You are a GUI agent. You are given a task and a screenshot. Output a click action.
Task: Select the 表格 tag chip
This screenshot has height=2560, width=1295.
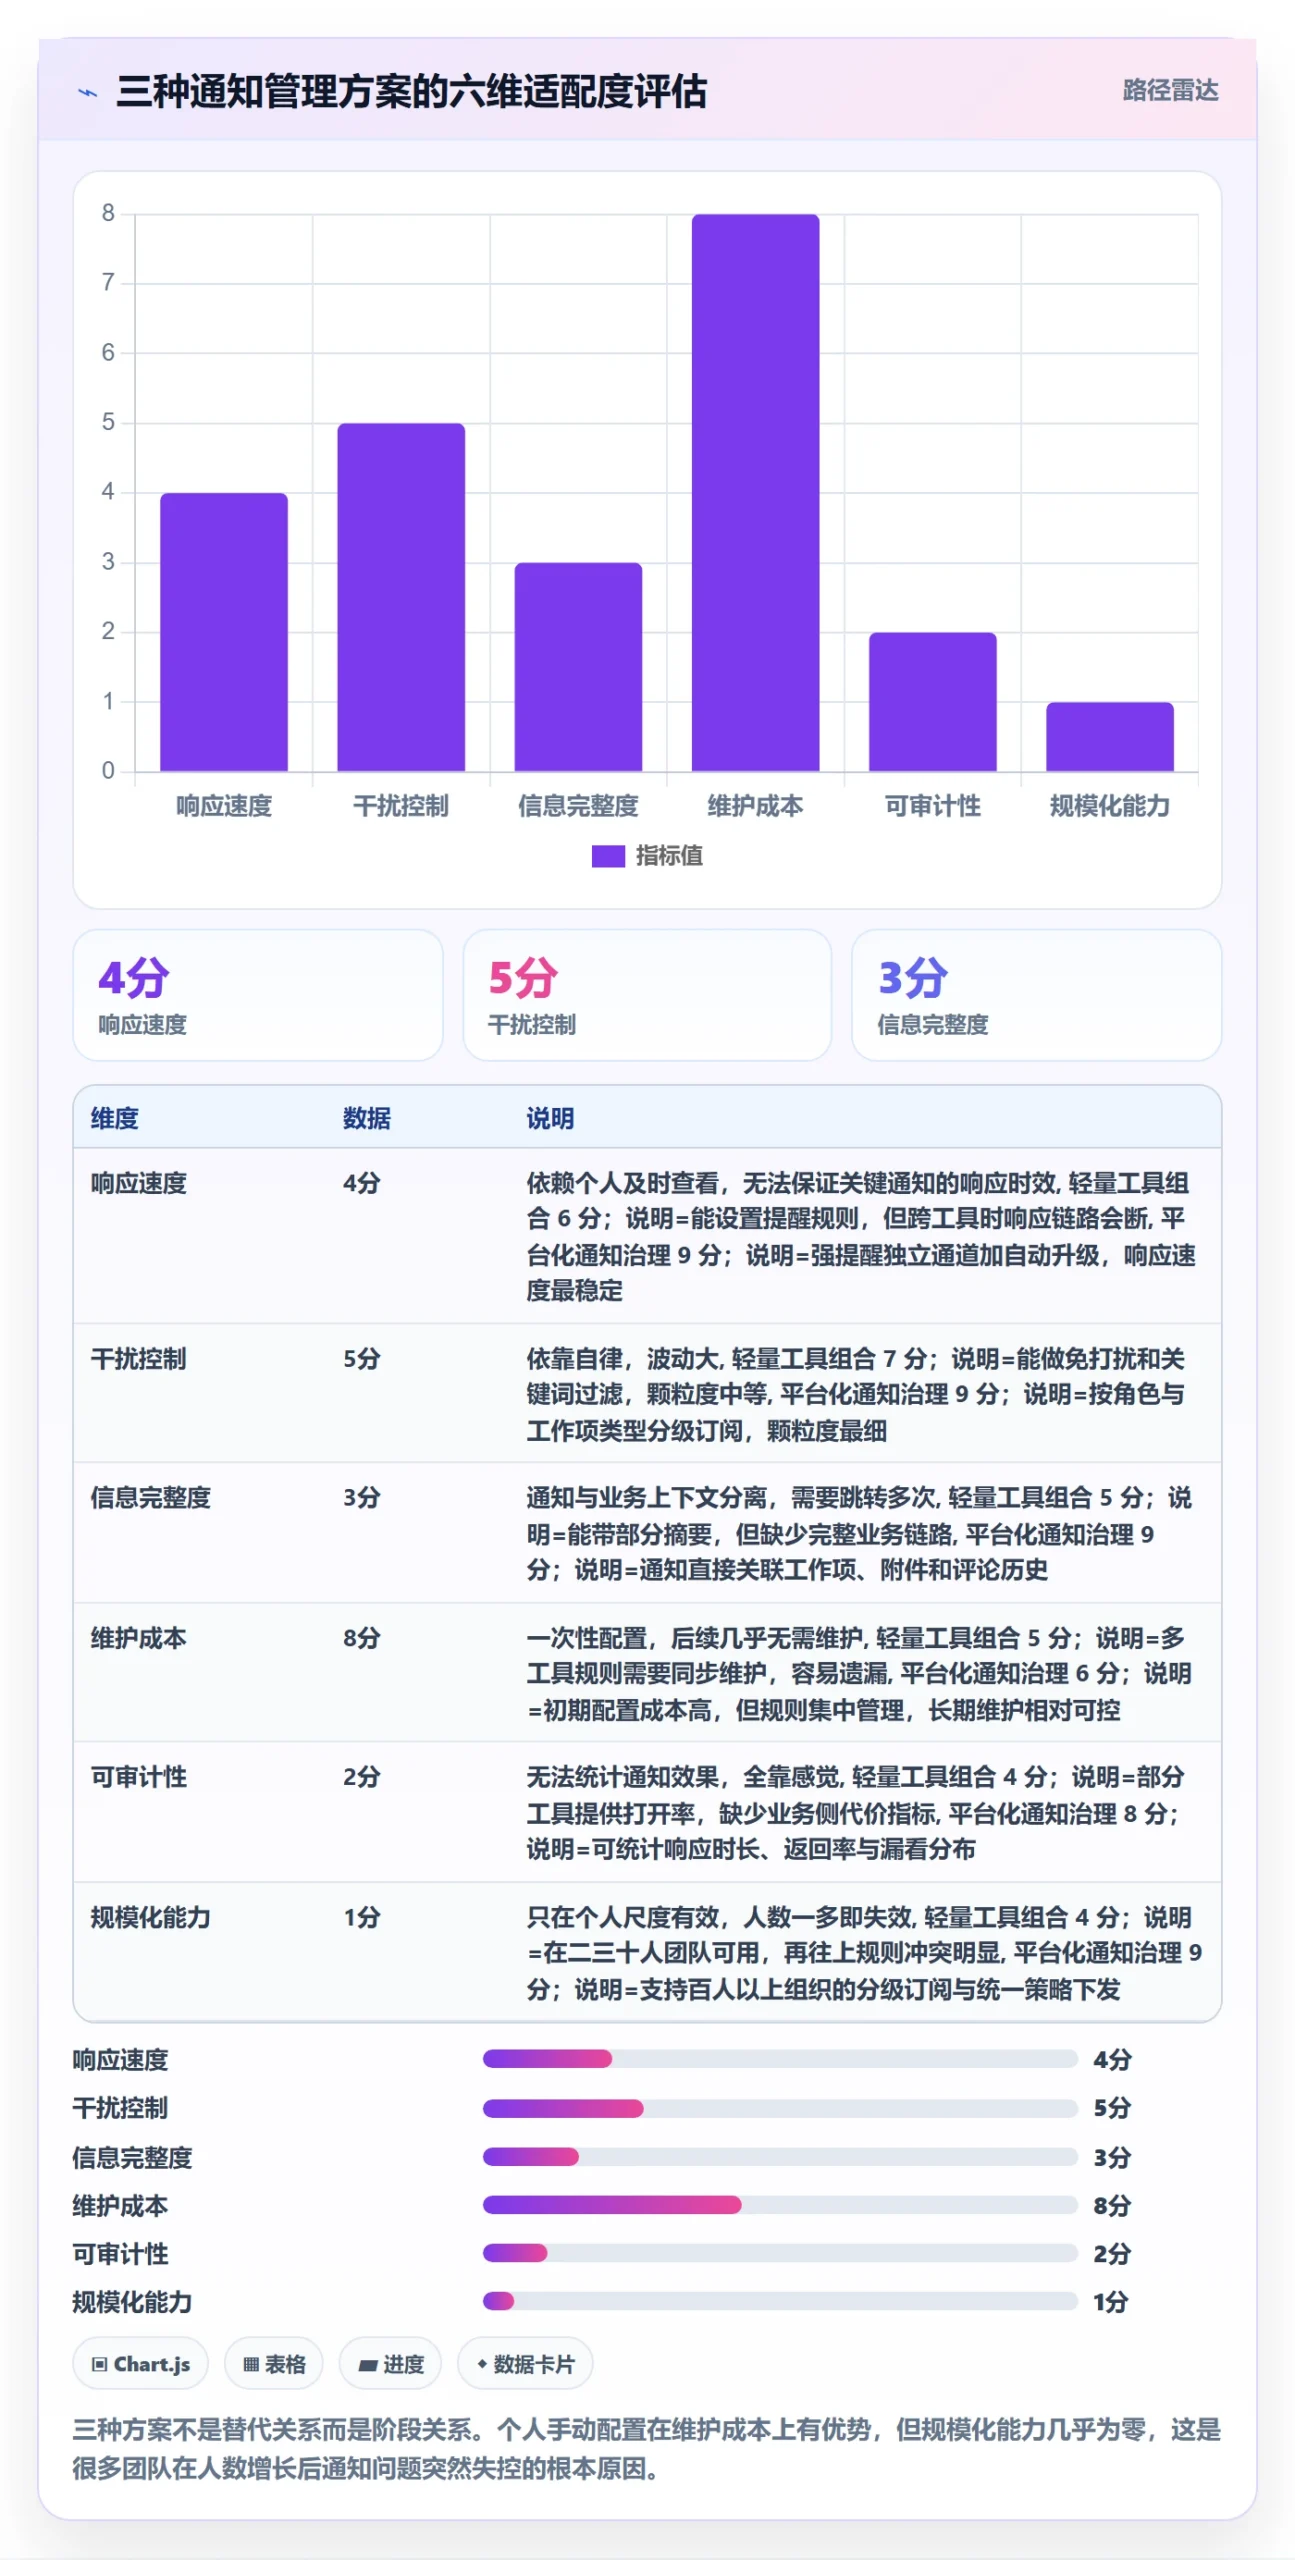point(274,2364)
